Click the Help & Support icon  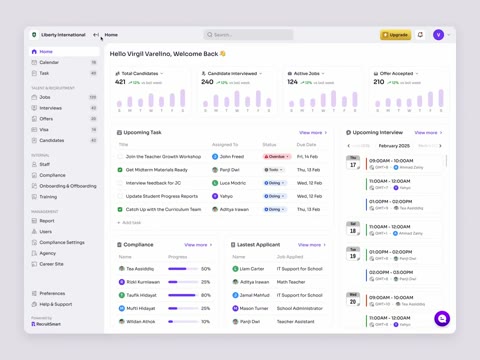coord(34,304)
